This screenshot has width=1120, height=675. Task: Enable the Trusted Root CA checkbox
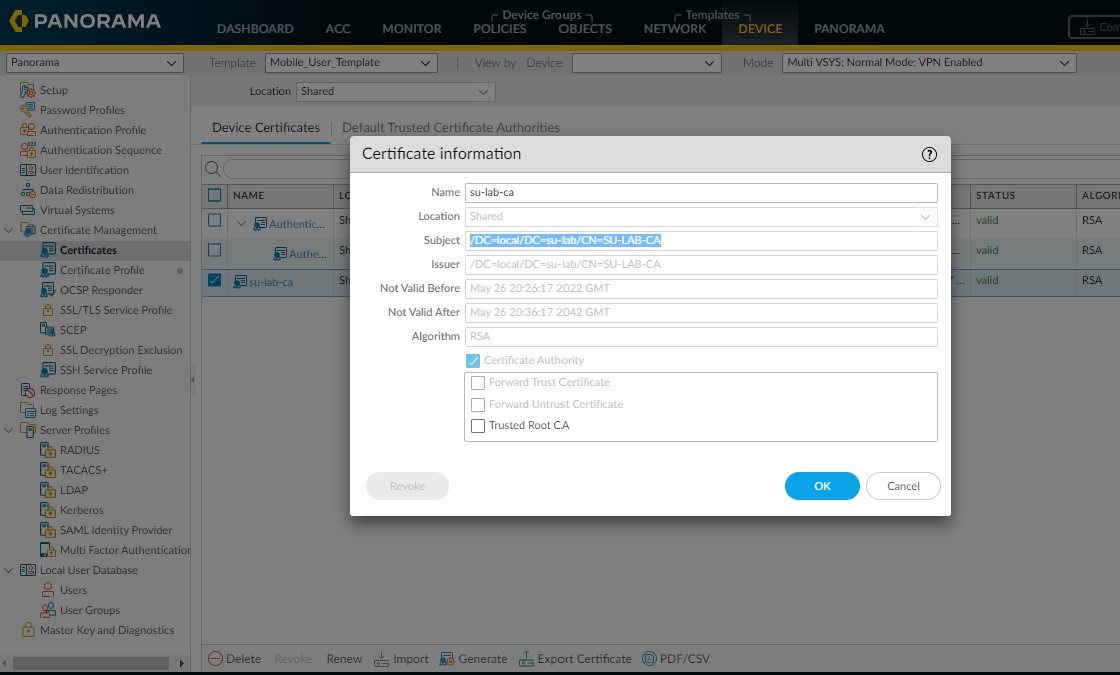[x=478, y=425]
